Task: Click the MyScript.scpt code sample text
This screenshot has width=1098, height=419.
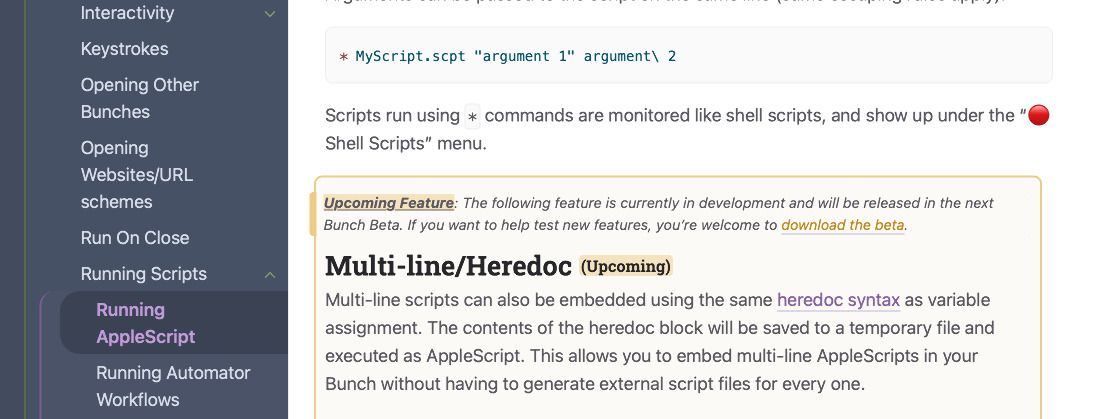Action: click(410, 56)
